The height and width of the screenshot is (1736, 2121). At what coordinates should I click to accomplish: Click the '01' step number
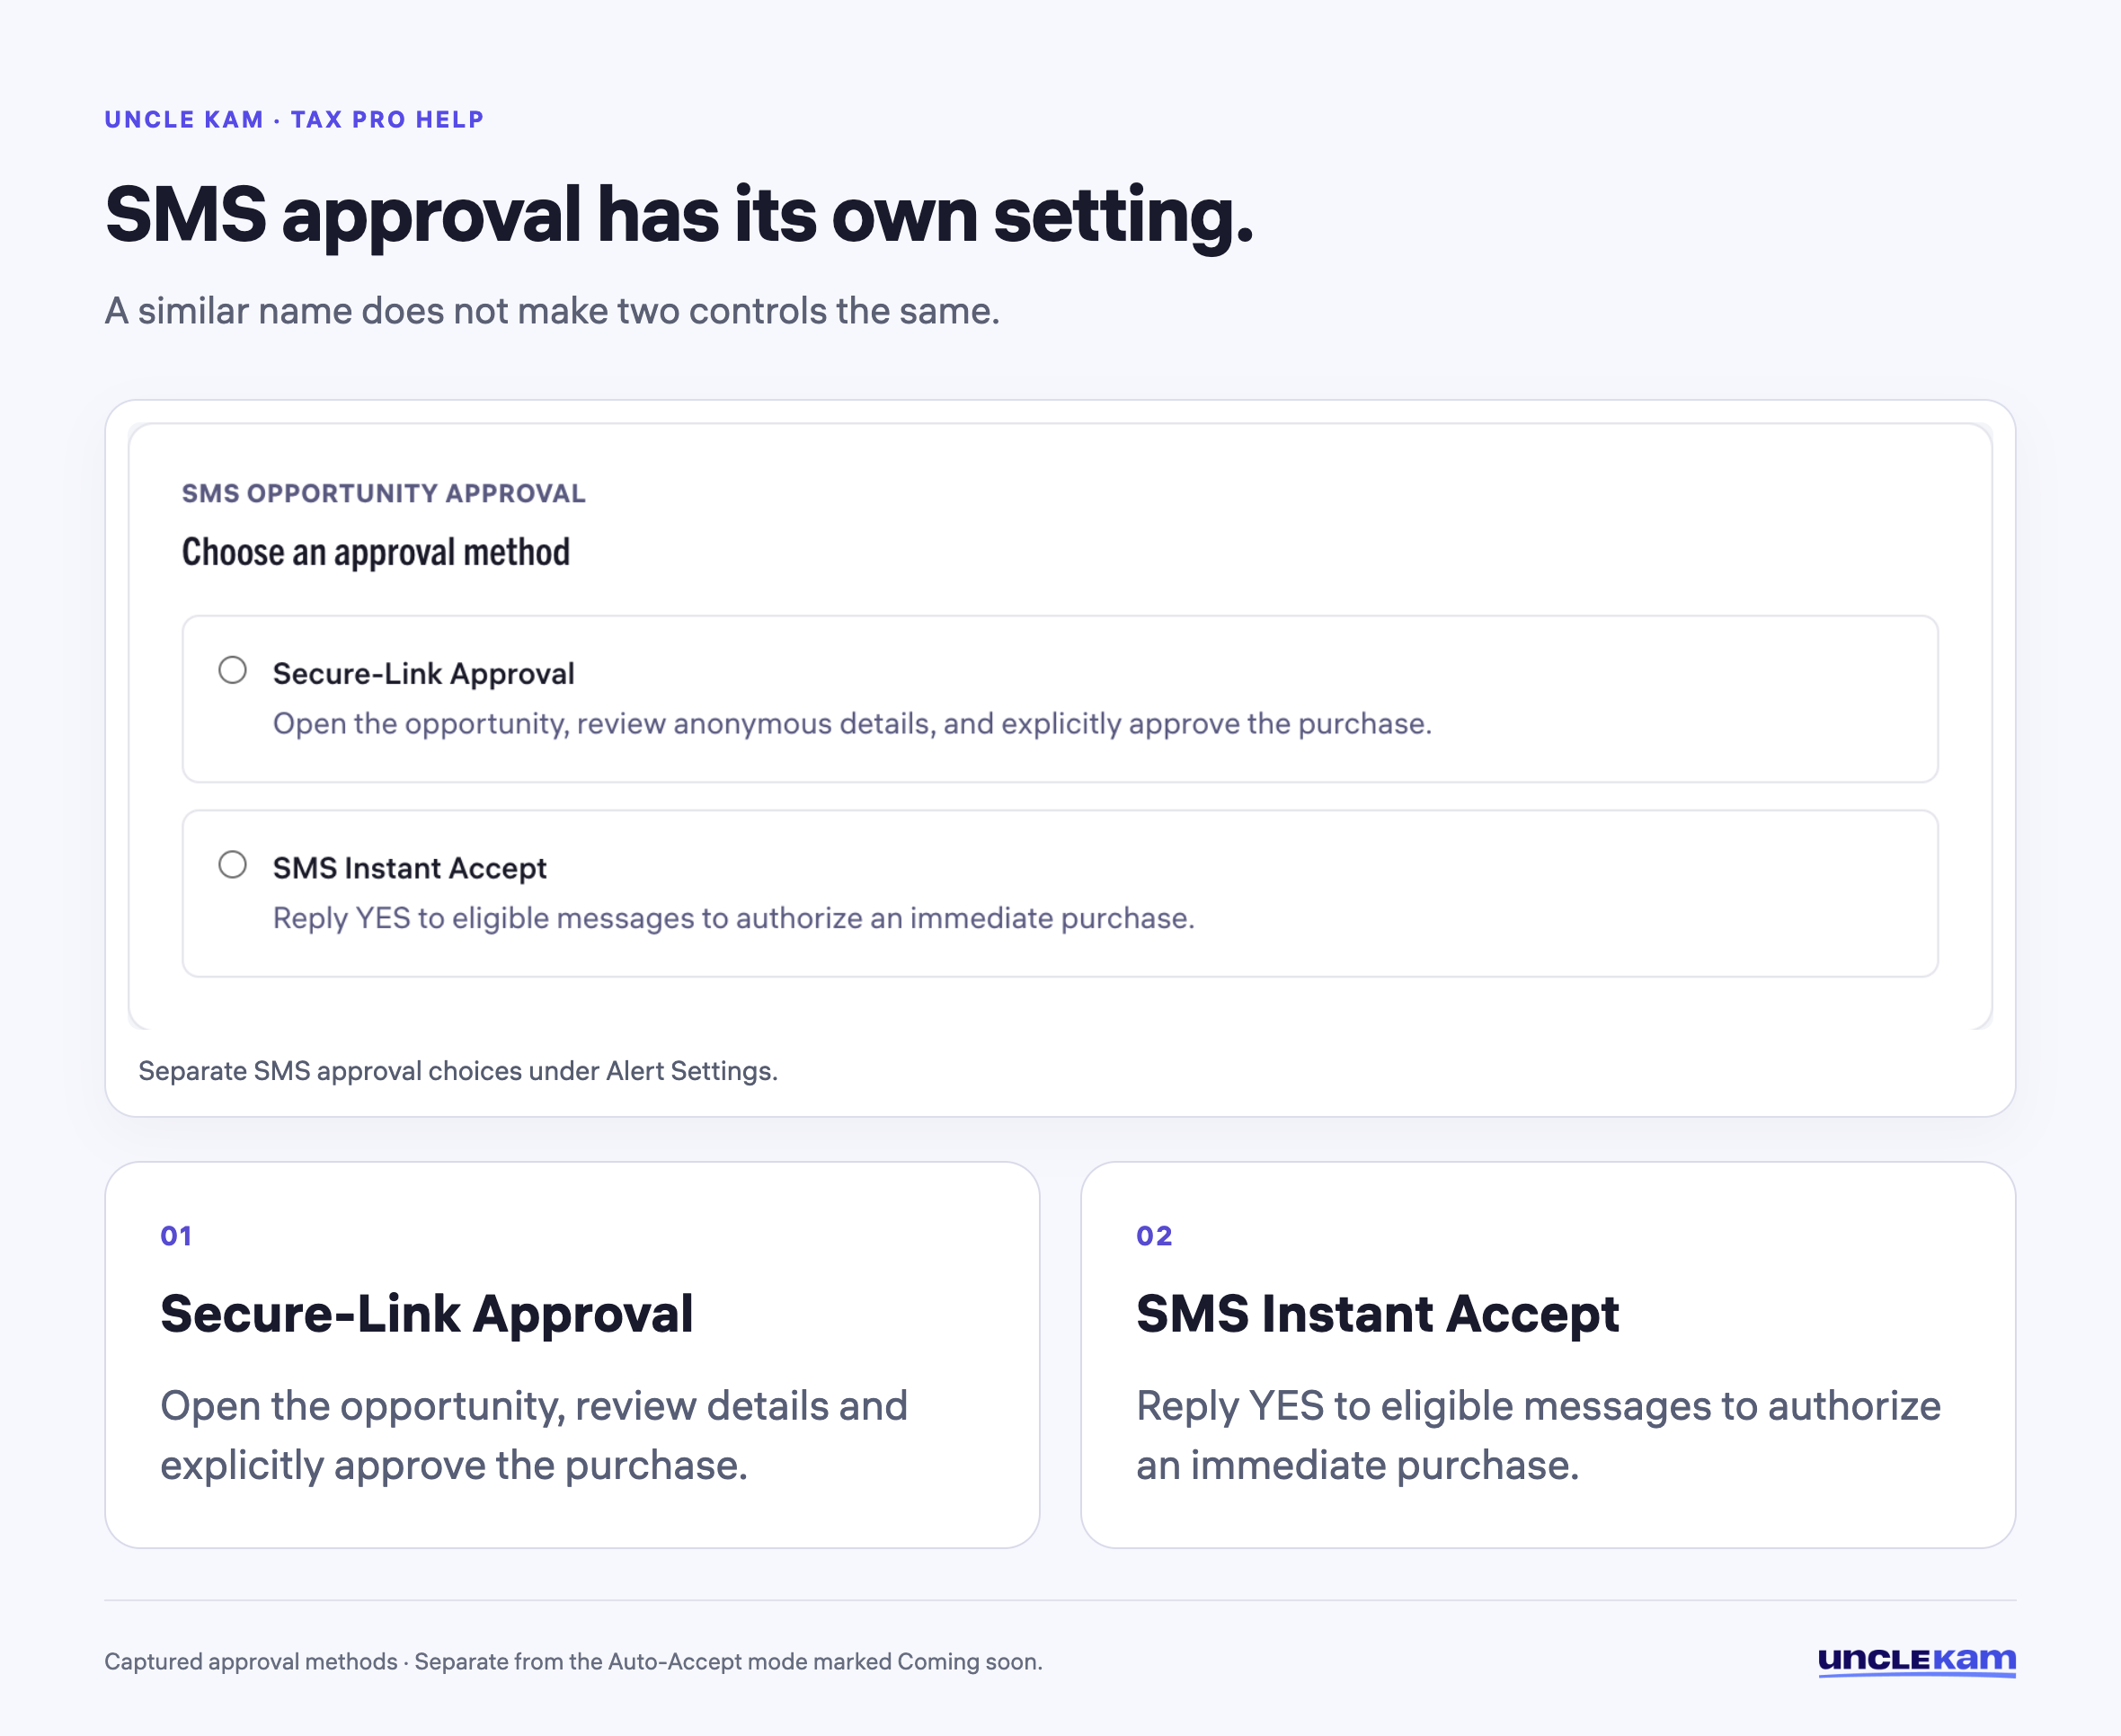point(176,1236)
